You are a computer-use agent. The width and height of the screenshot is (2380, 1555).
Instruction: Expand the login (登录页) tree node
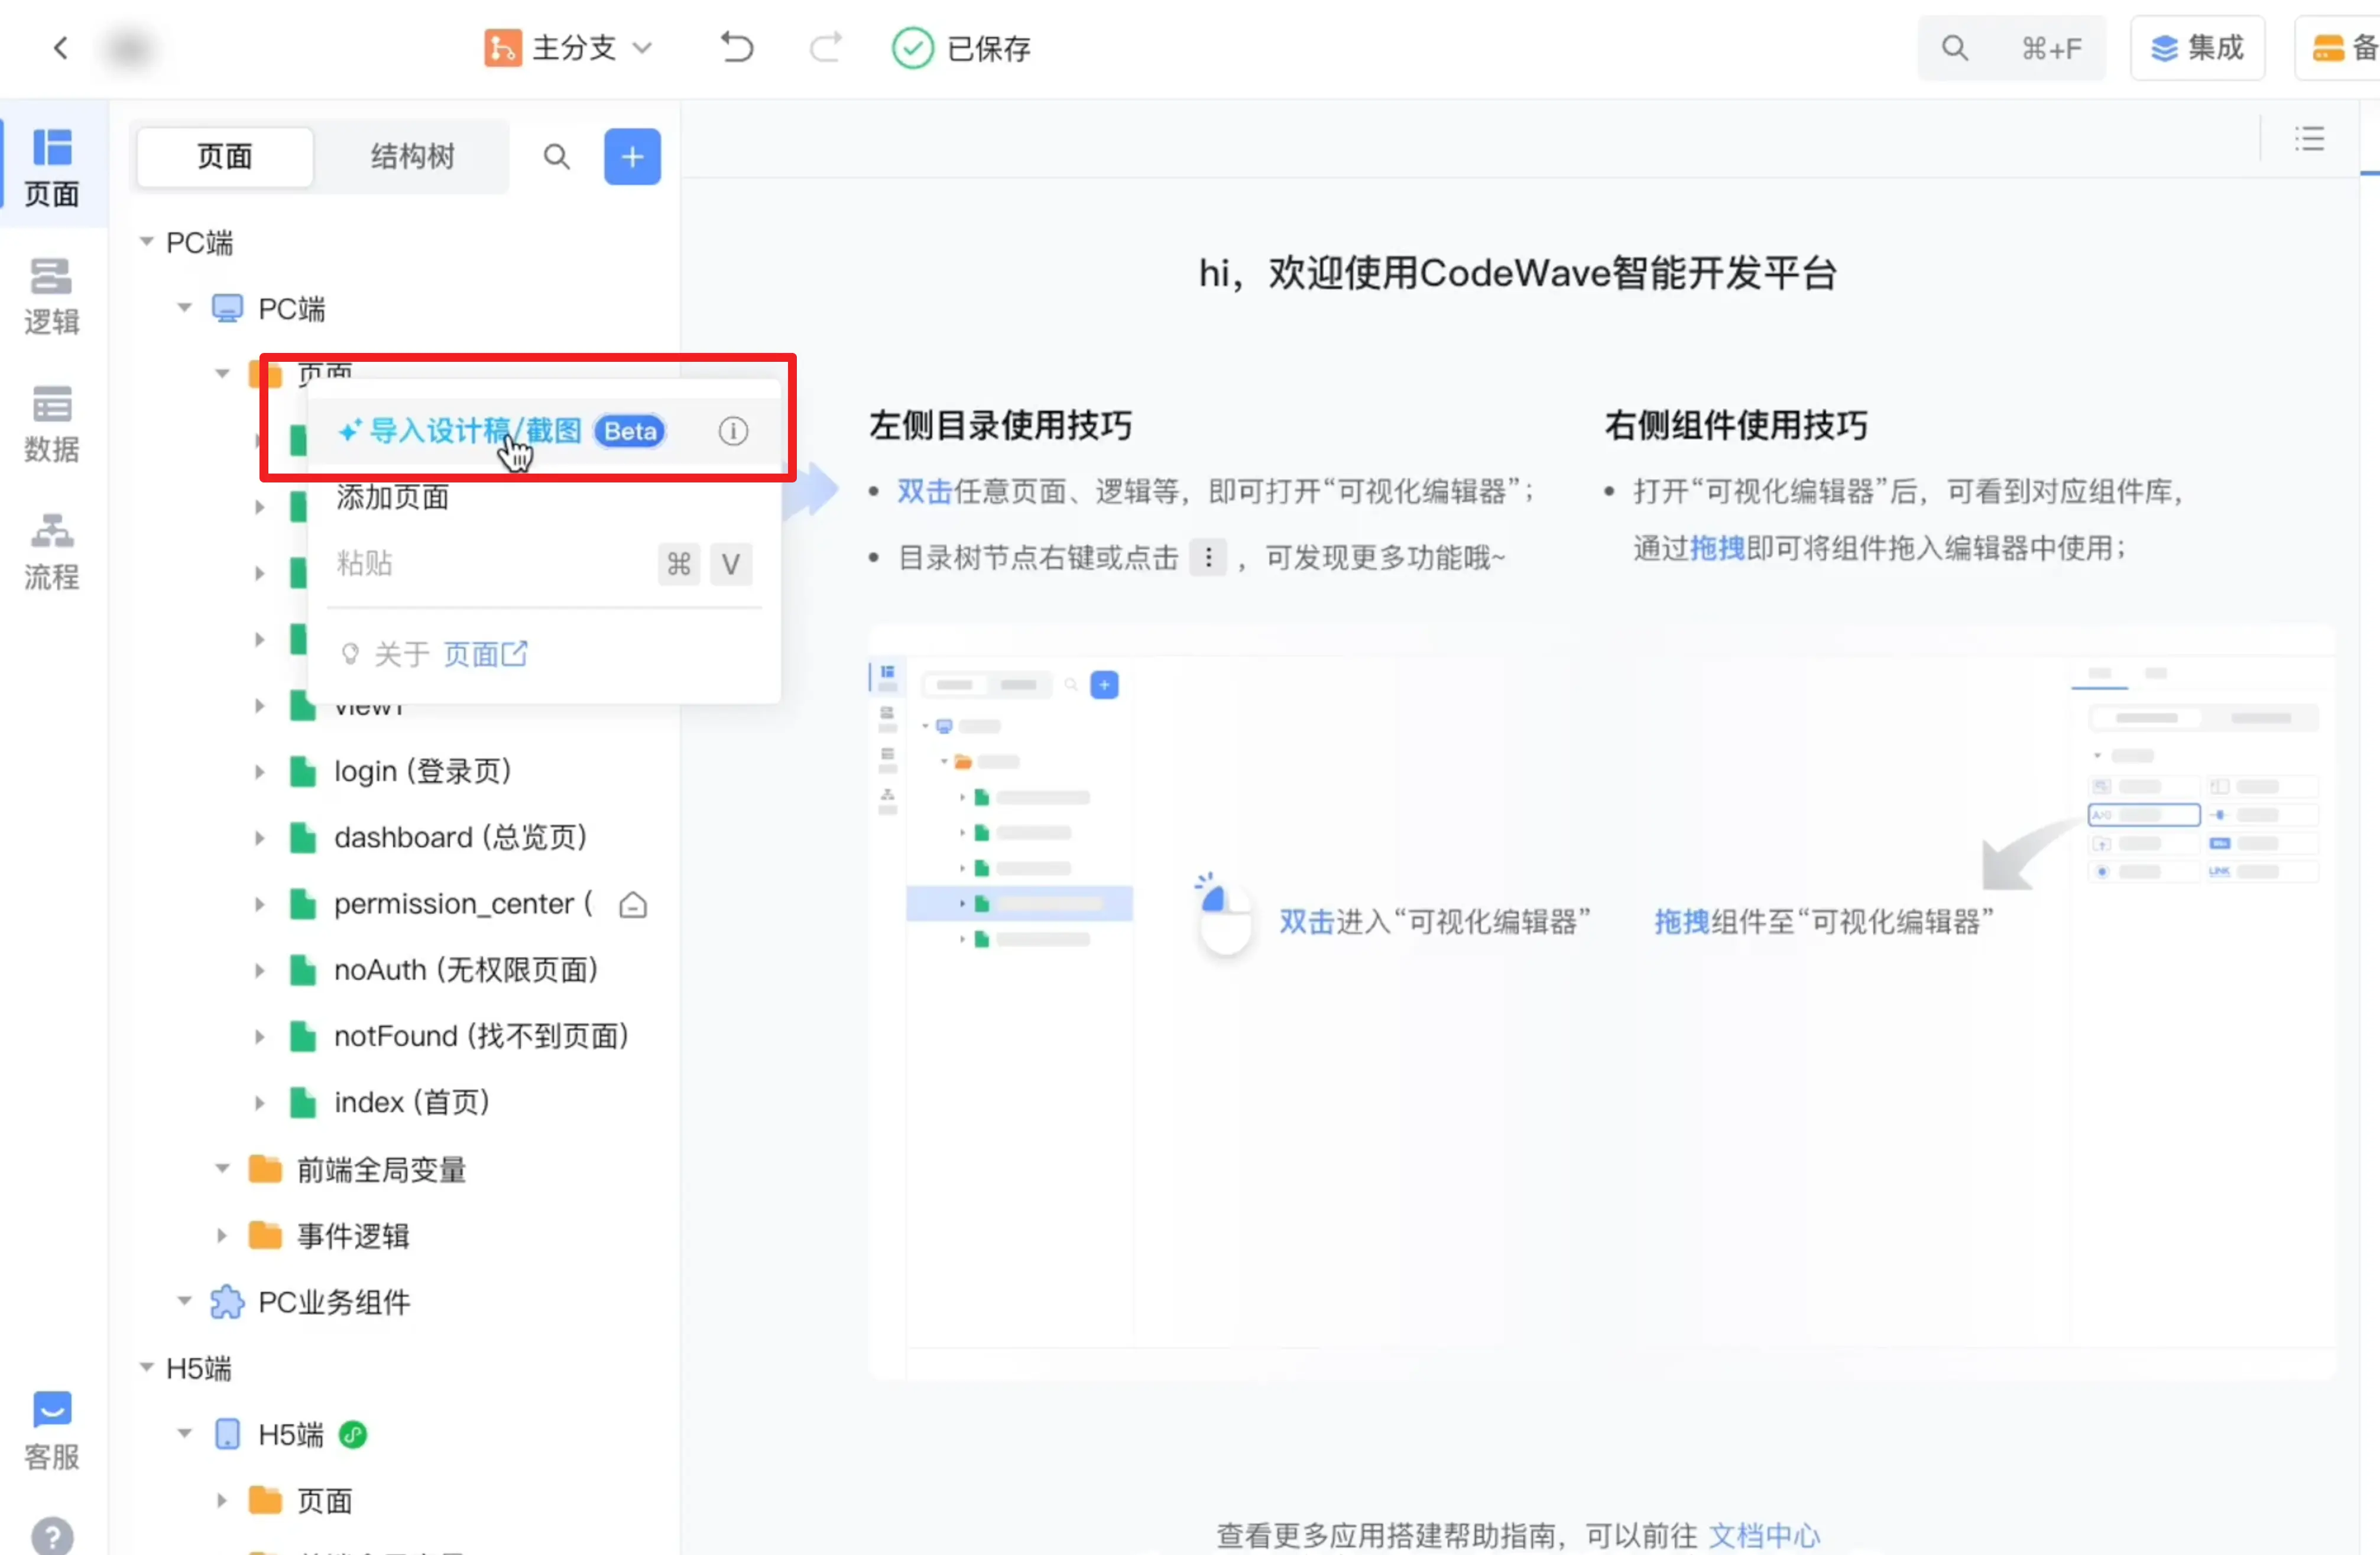coord(259,771)
